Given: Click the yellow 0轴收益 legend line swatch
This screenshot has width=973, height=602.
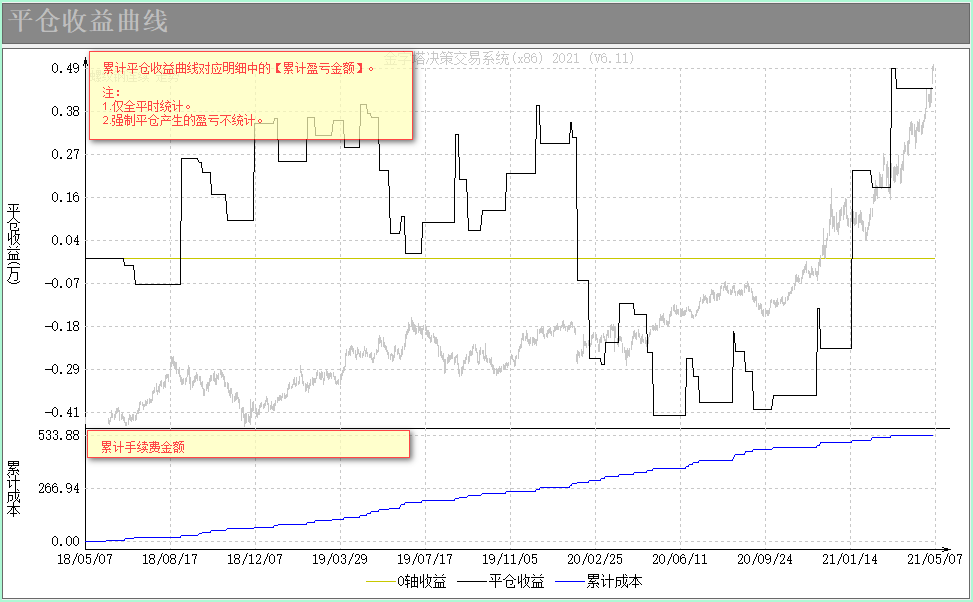Looking at the screenshot, I should pos(381,582).
